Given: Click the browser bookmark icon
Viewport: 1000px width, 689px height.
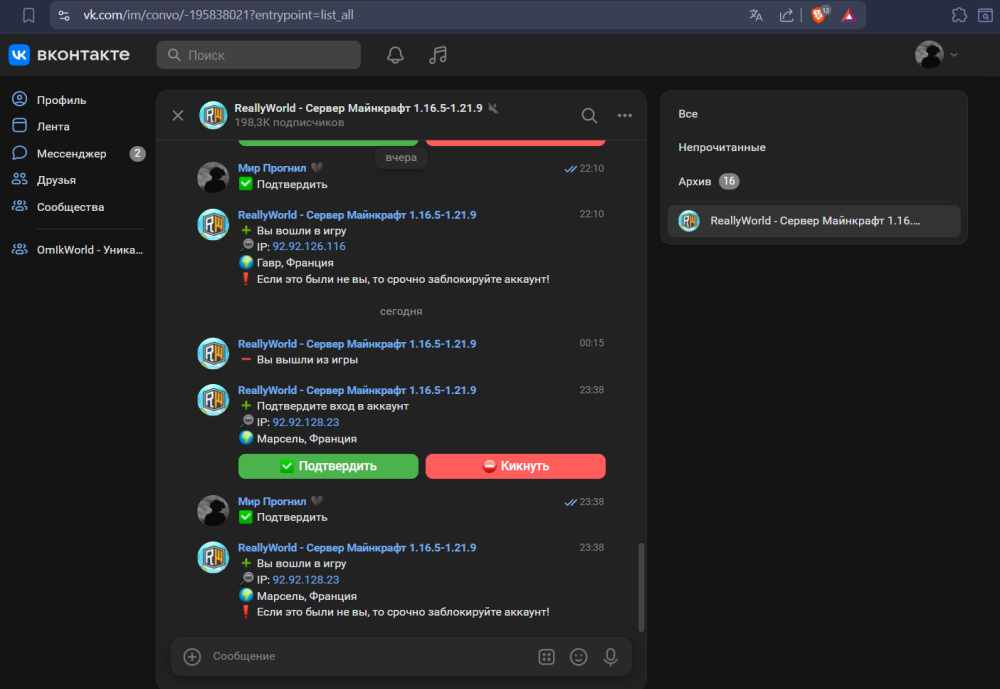Looking at the screenshot, I should click(x=28, y=15).
